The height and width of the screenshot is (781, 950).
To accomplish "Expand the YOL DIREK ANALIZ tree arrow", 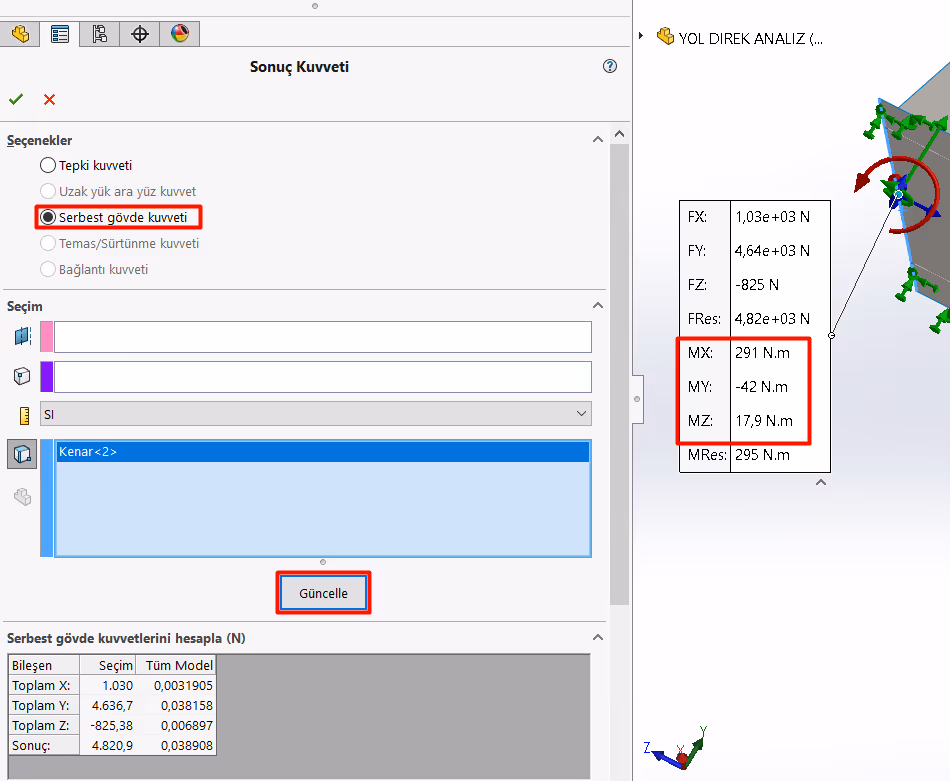I will [641, 36].
